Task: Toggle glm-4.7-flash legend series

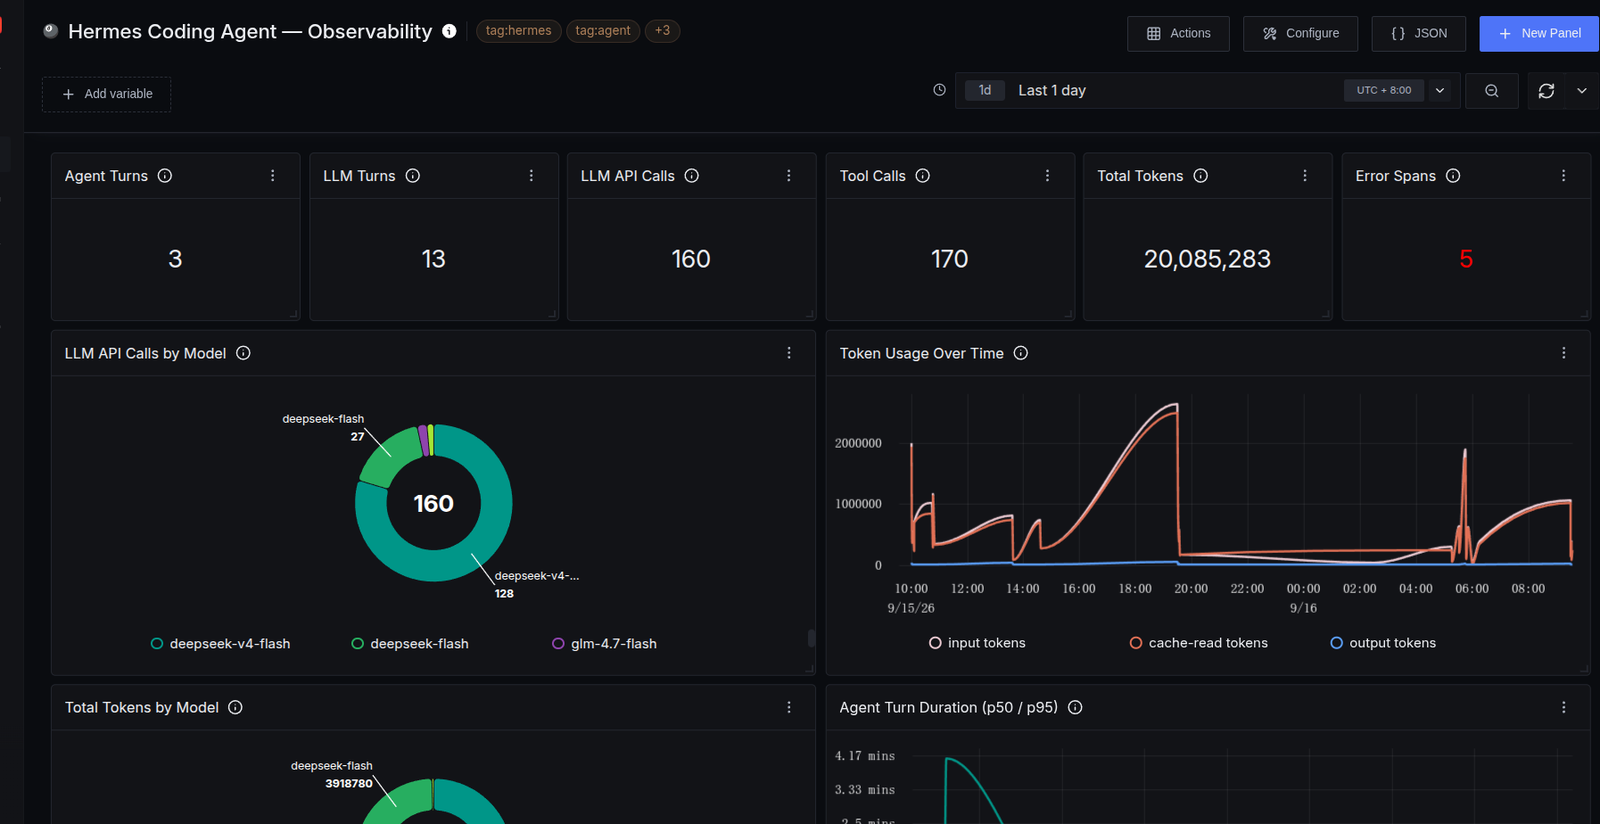Action: (x=604, y=644)
